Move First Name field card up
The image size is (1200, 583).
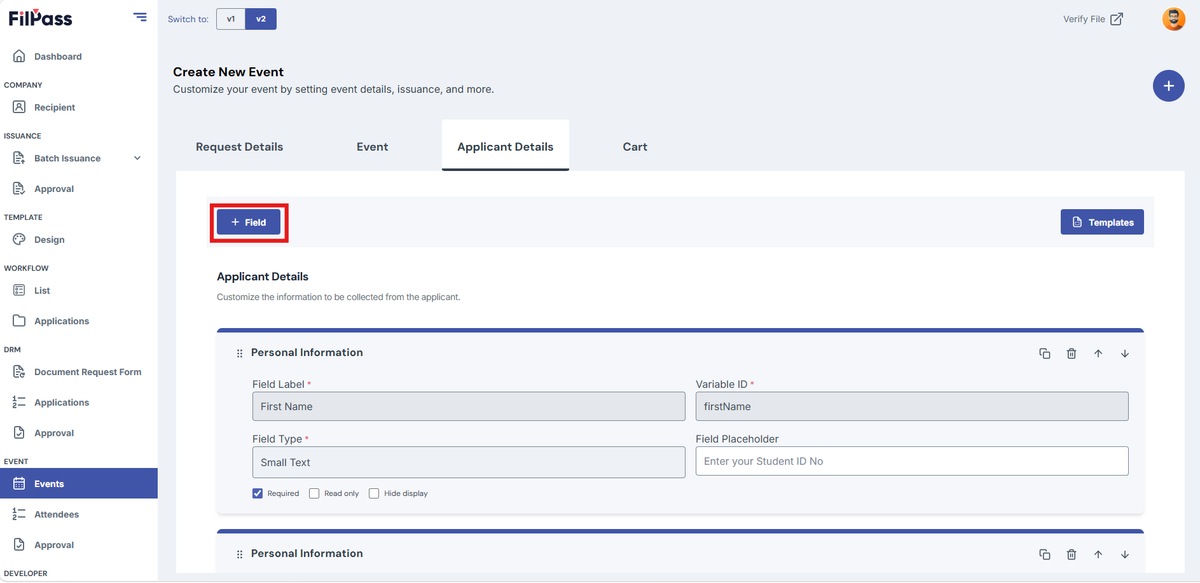[x=1098, y=353]
